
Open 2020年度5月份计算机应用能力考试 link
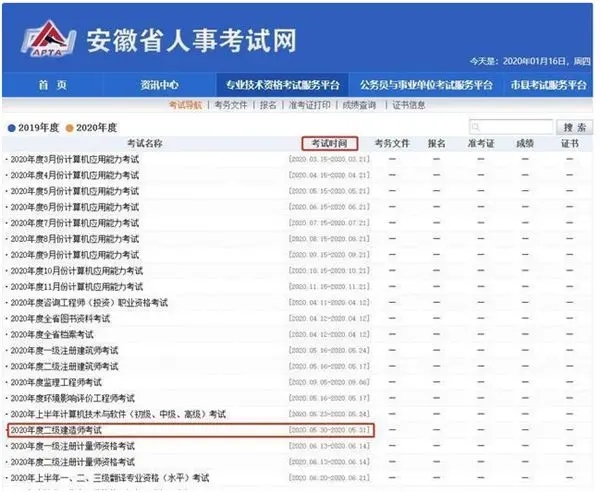pyautogui.click(x=75, y=191)
